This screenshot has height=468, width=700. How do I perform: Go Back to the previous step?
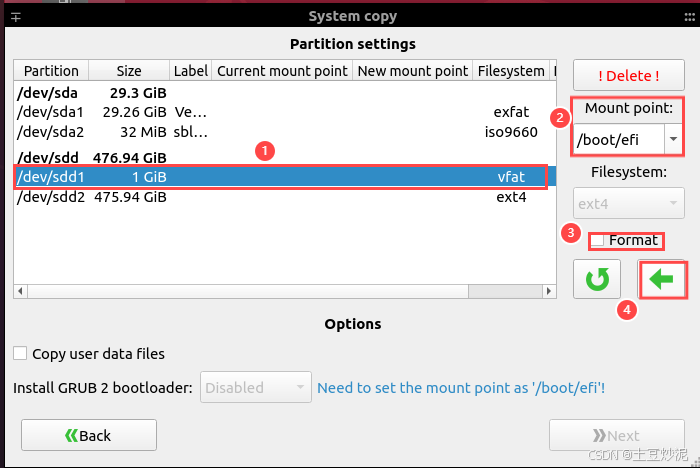coord(89,435)
